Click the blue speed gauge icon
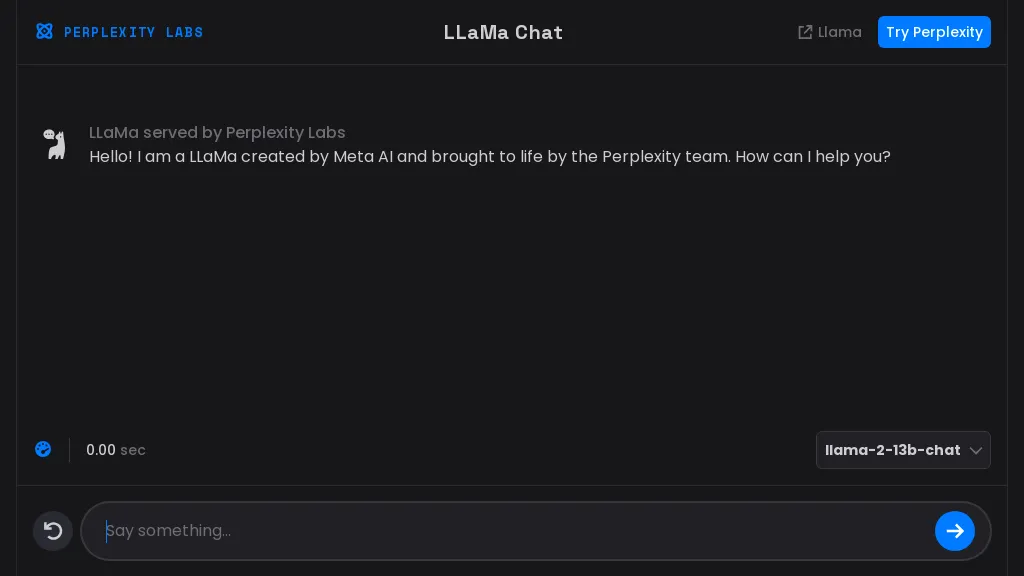This screenshot has height=576, width=1024. pos(43,449)
